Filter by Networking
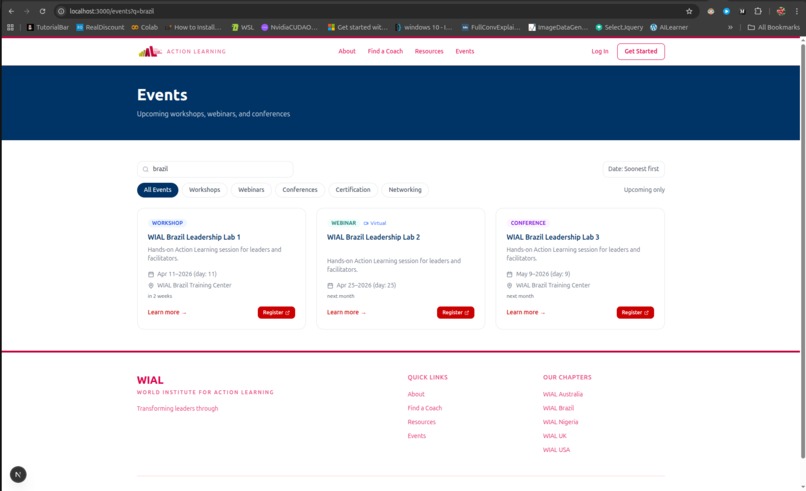This screenshot has width=806, height=491. click(x=405, y=190)
